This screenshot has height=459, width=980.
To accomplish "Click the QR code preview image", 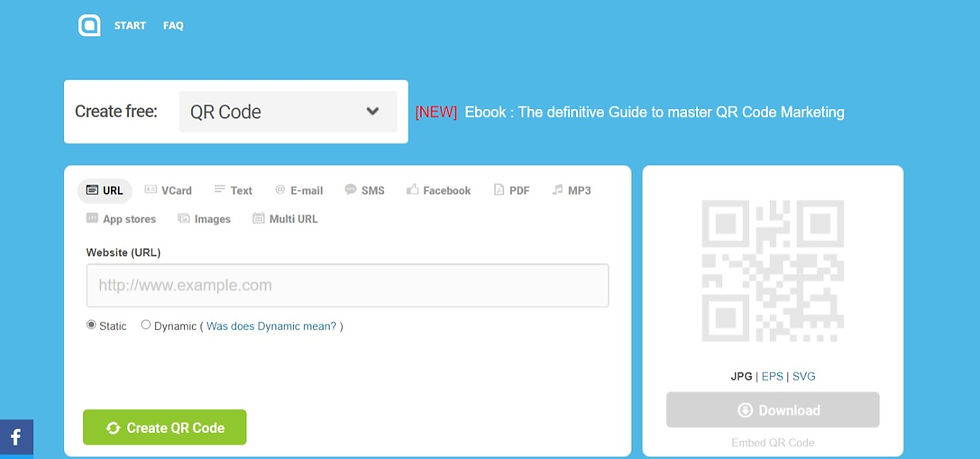I will click(773, 271).
